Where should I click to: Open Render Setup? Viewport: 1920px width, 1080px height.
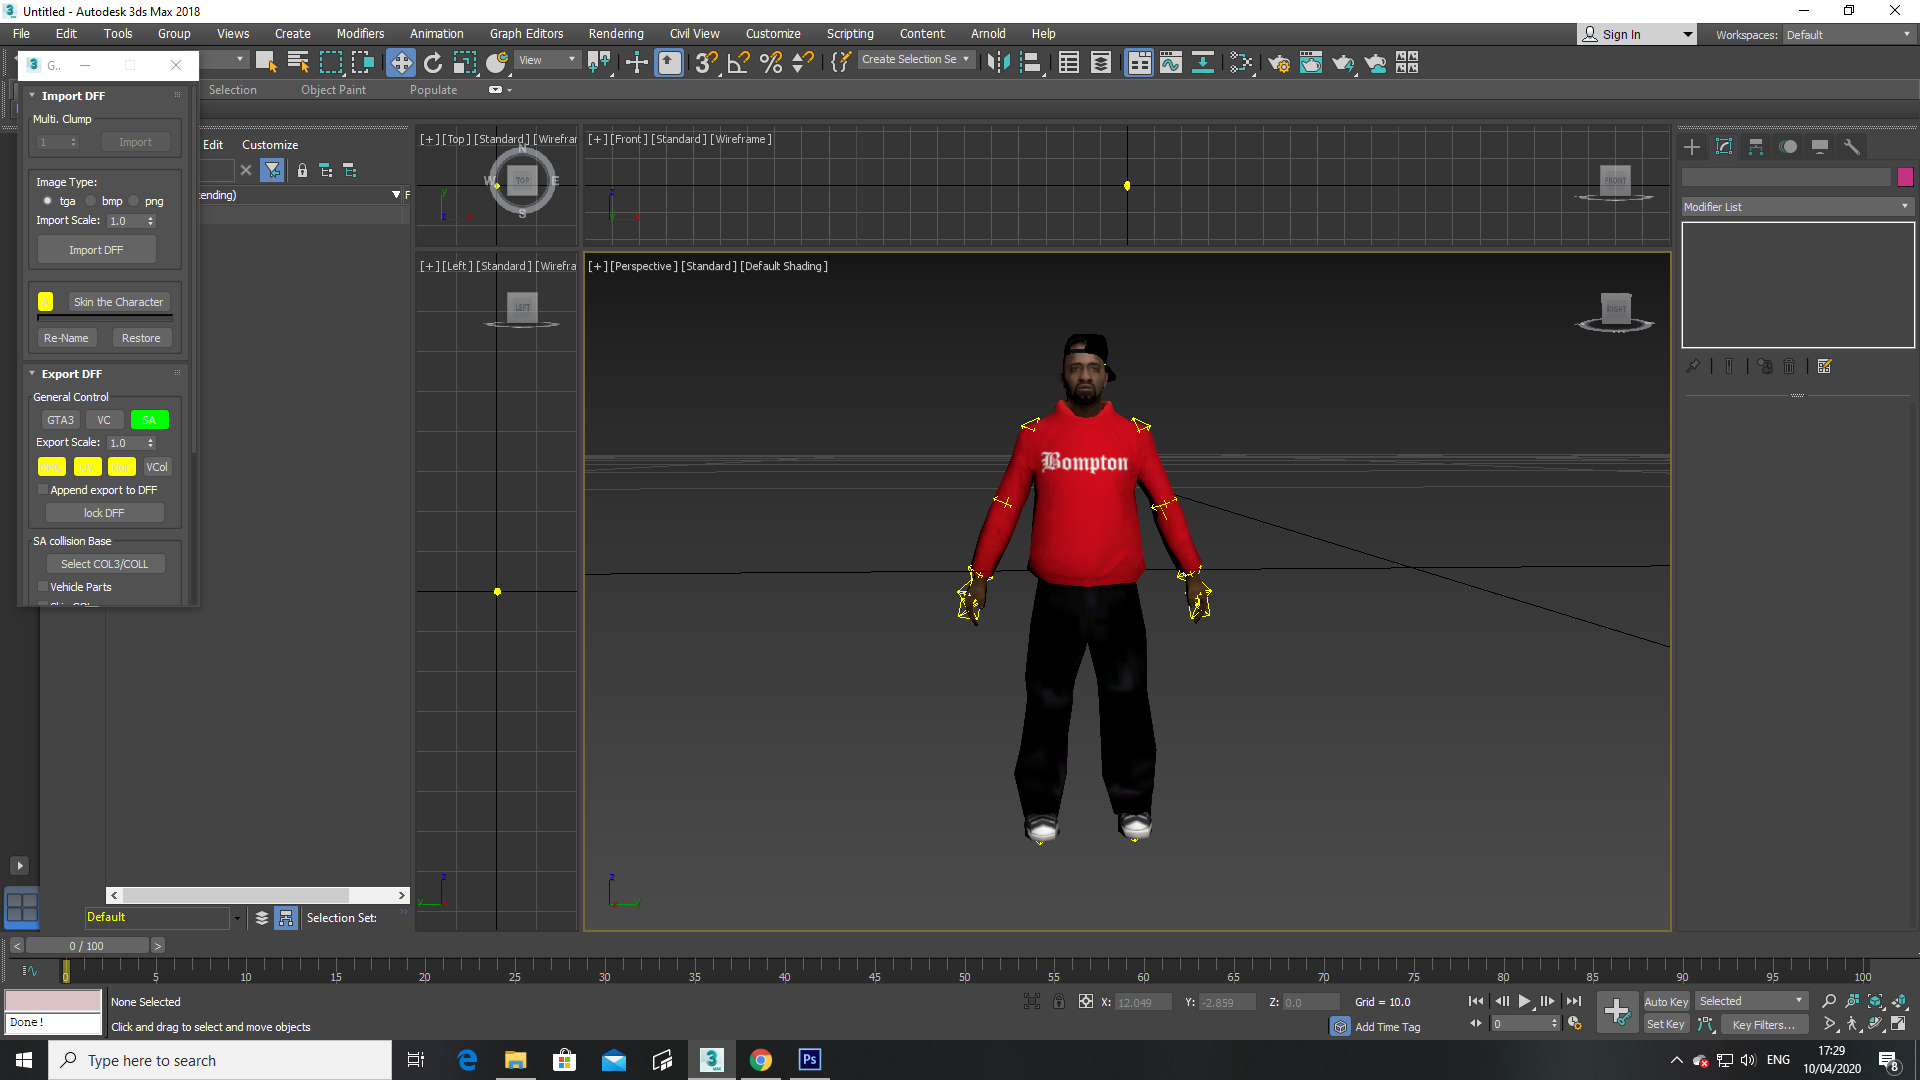click(1279, 63)
